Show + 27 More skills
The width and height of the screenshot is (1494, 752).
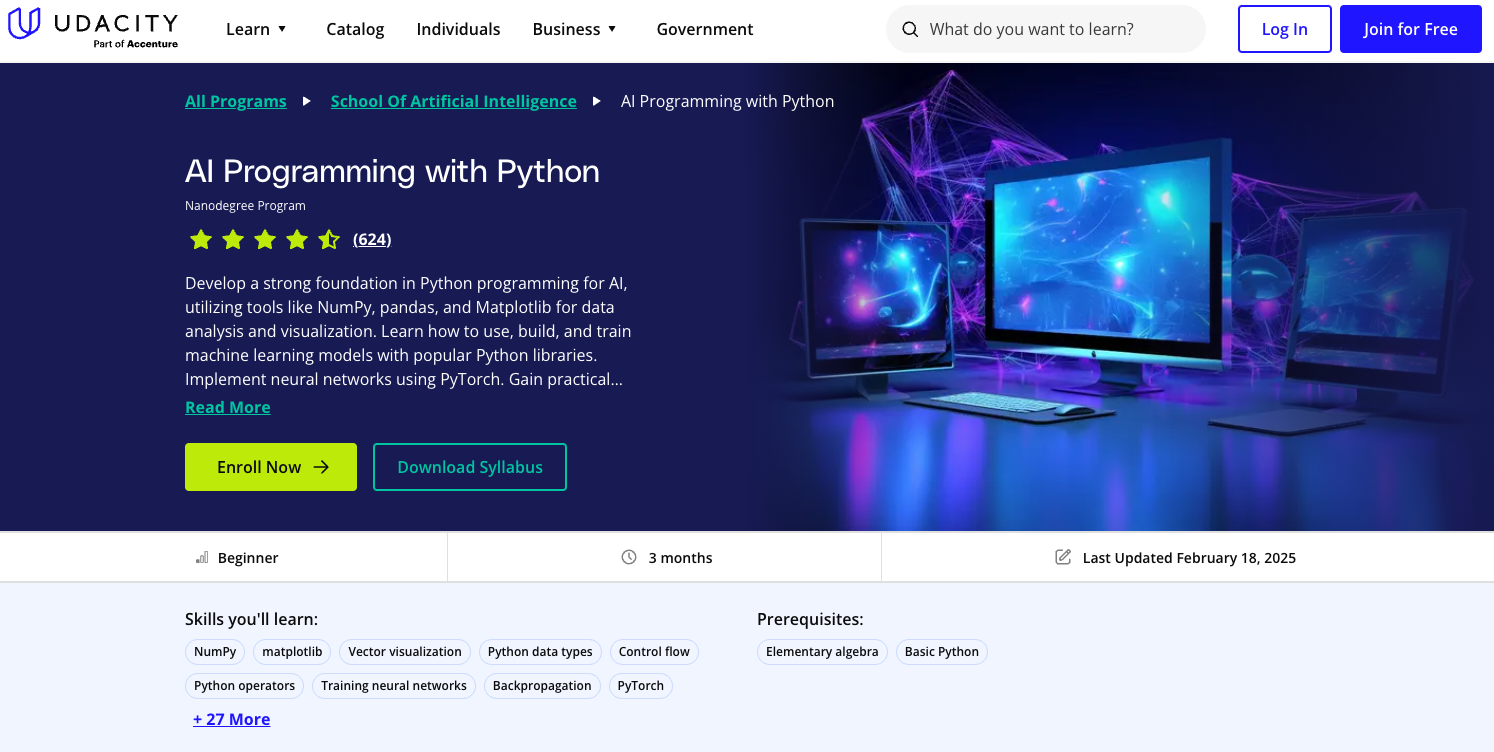pyautogui.click(x=232, y=719)
